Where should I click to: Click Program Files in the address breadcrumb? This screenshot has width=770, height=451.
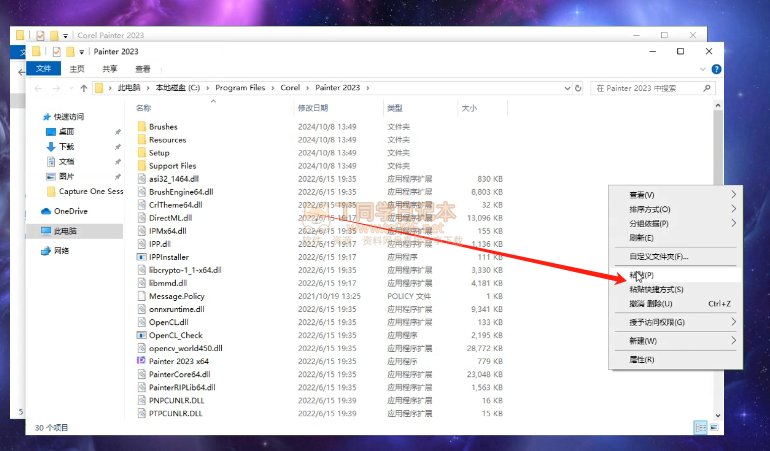tap(240, 87)
